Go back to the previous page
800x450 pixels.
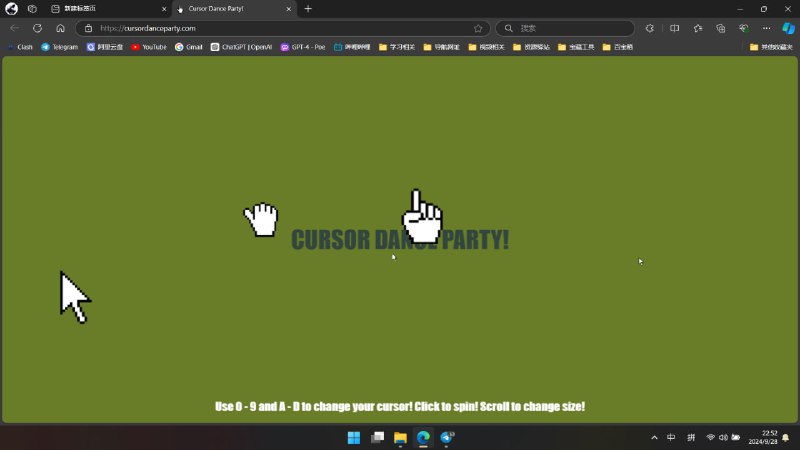[14, 28]
